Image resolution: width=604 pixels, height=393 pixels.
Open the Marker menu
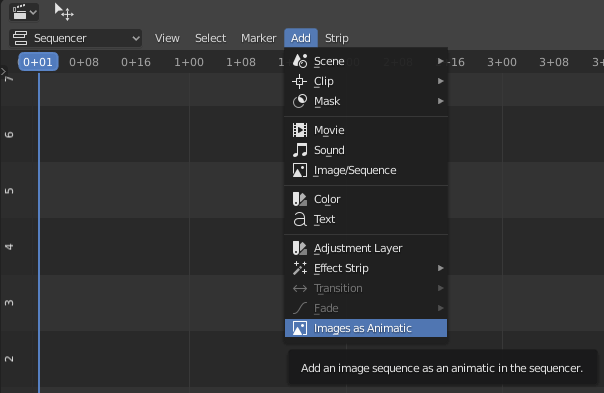[258, 38]
